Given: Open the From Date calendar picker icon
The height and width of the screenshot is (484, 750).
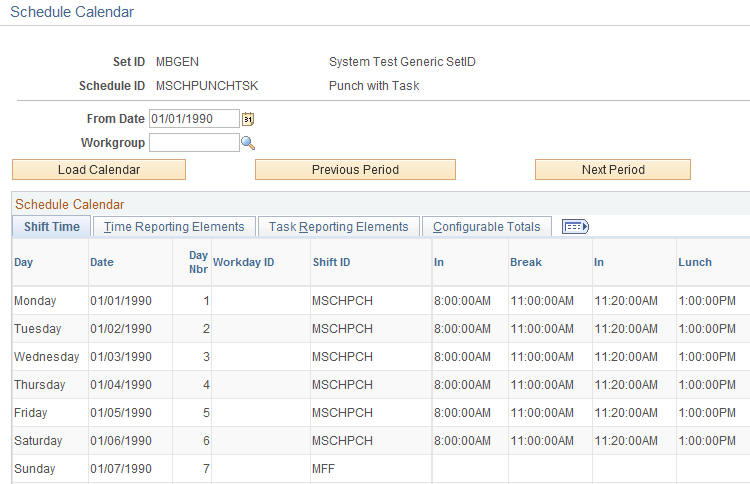Looking at the screenshot, I should click(248, 119).
